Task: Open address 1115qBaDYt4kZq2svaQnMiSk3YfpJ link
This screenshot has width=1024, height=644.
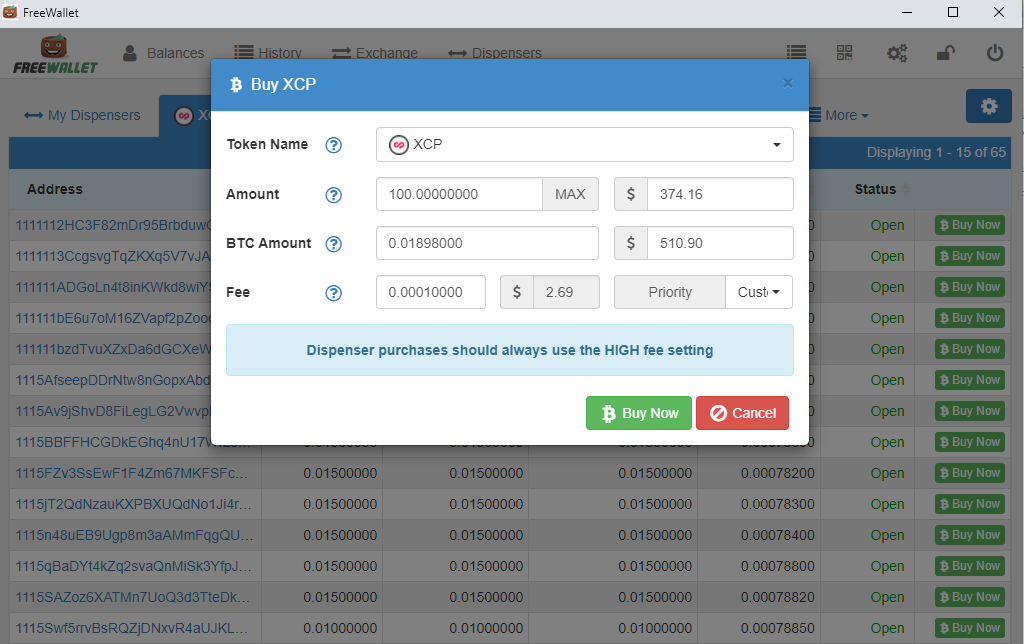Action: (133, 566)
